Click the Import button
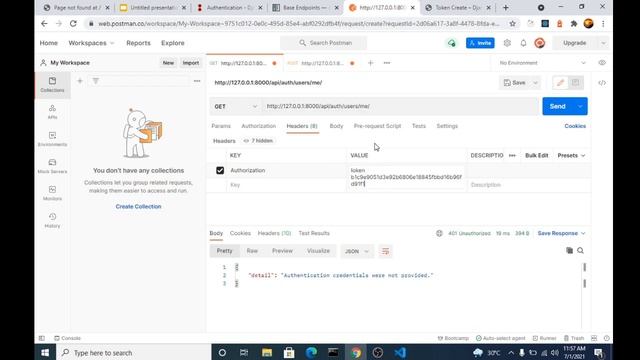This screenshot has height=360, width=640. point(191,63)
